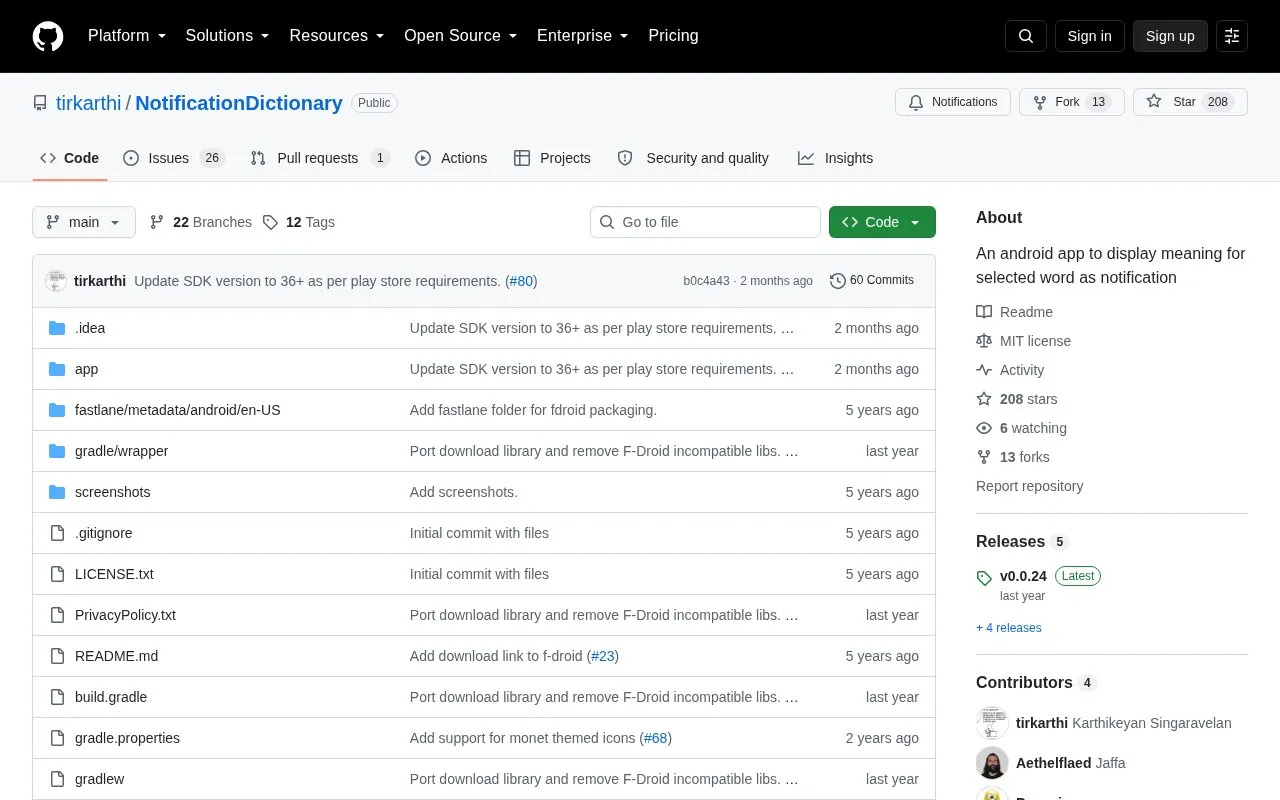The image size is (1280, 800).
Task: Expand the Open Source menu
Action: tap(461, 36)
